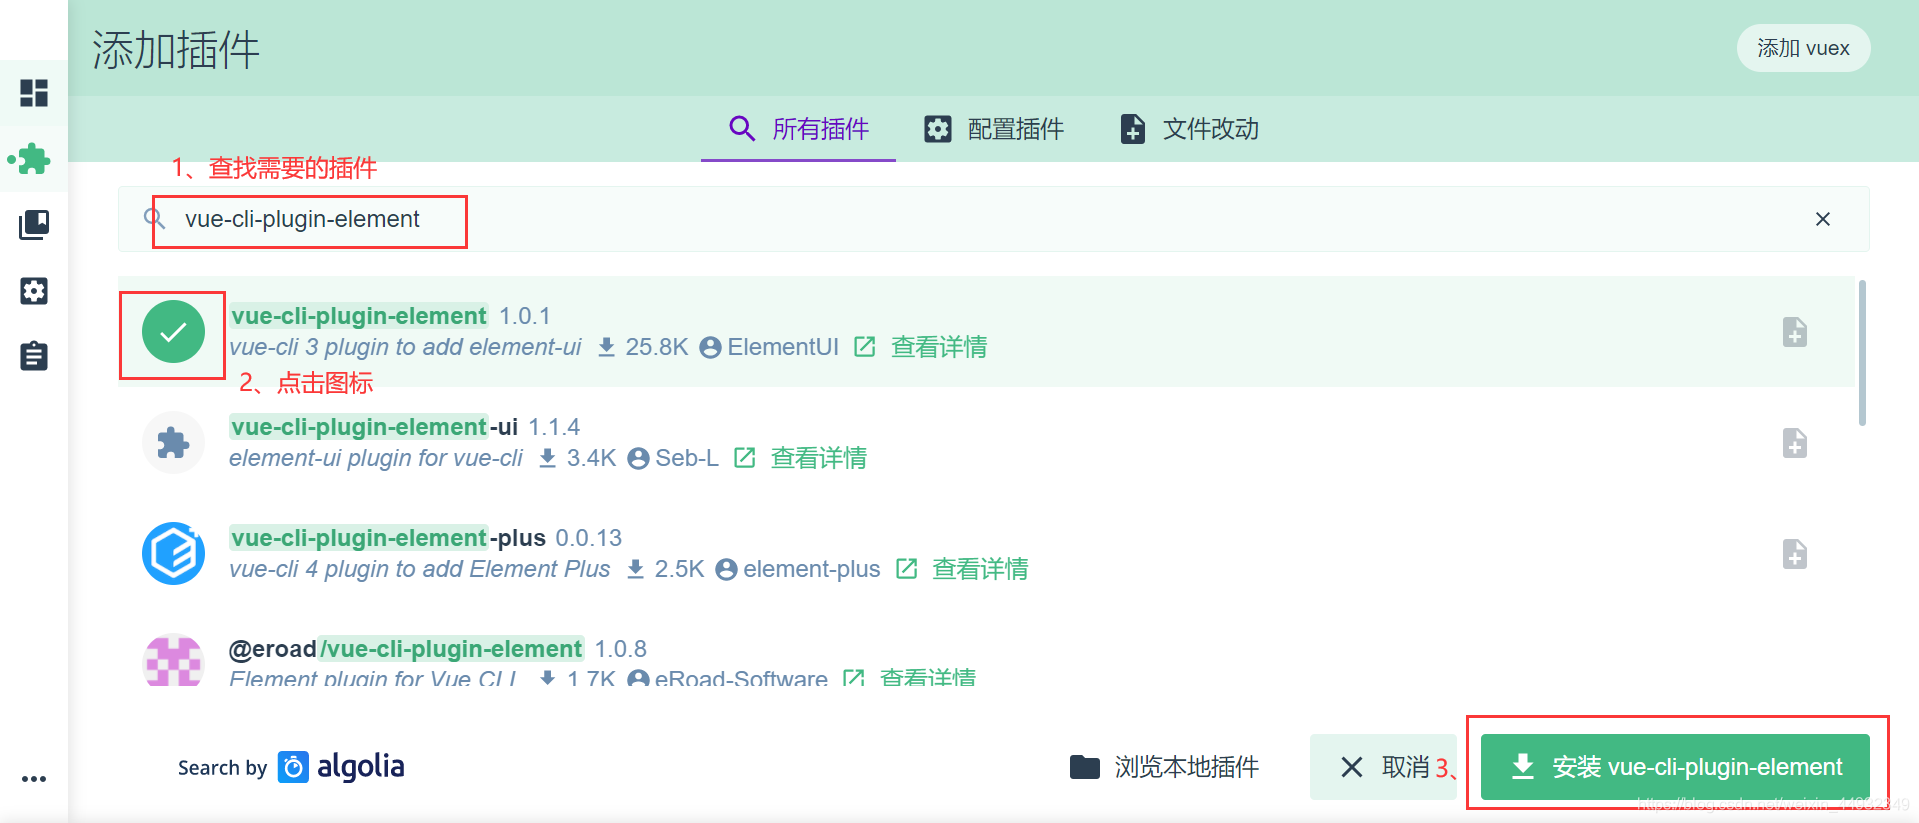Click the Seb-L author name

pyautogui.click(x=687, y=458)
